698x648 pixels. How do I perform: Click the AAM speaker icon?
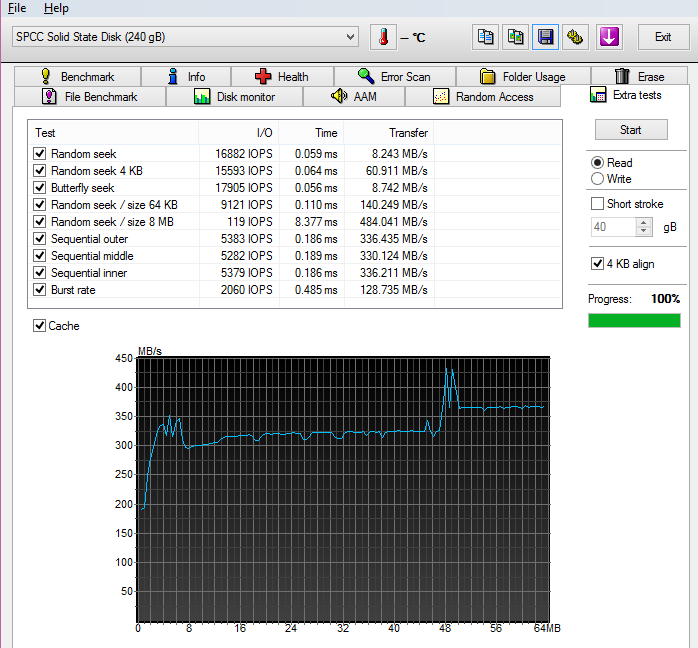[339, 96]
